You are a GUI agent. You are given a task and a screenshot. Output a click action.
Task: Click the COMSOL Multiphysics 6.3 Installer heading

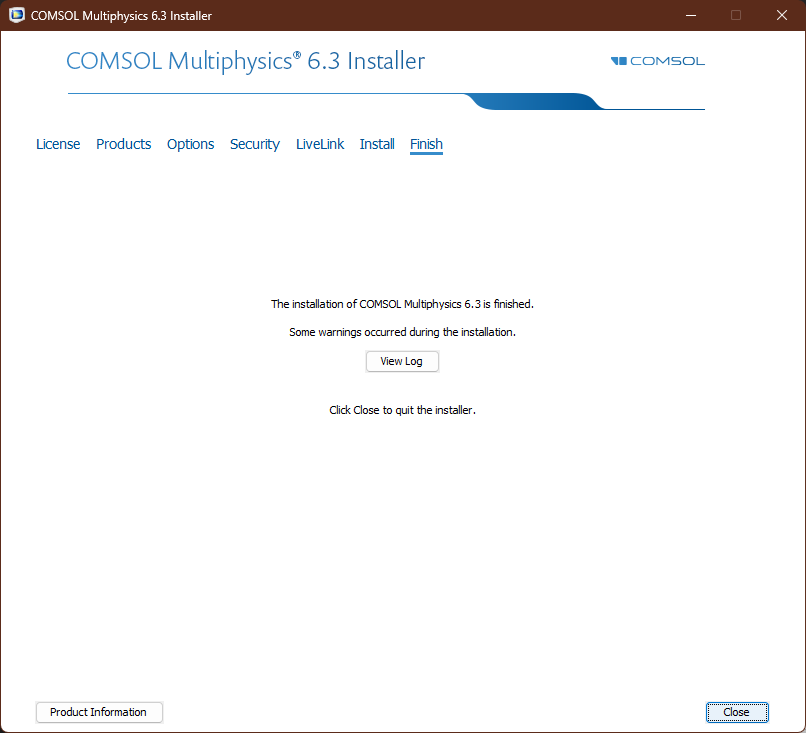coord(246,61)
